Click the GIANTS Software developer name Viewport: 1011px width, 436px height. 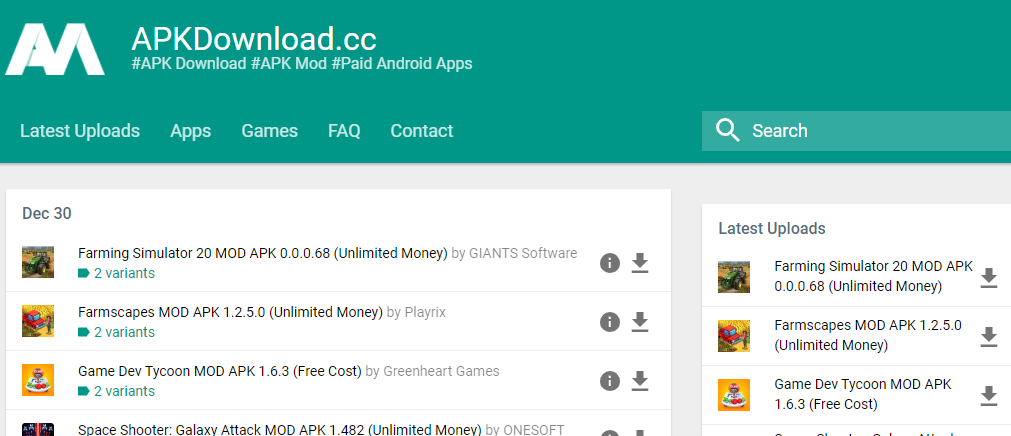click(522, 253)
